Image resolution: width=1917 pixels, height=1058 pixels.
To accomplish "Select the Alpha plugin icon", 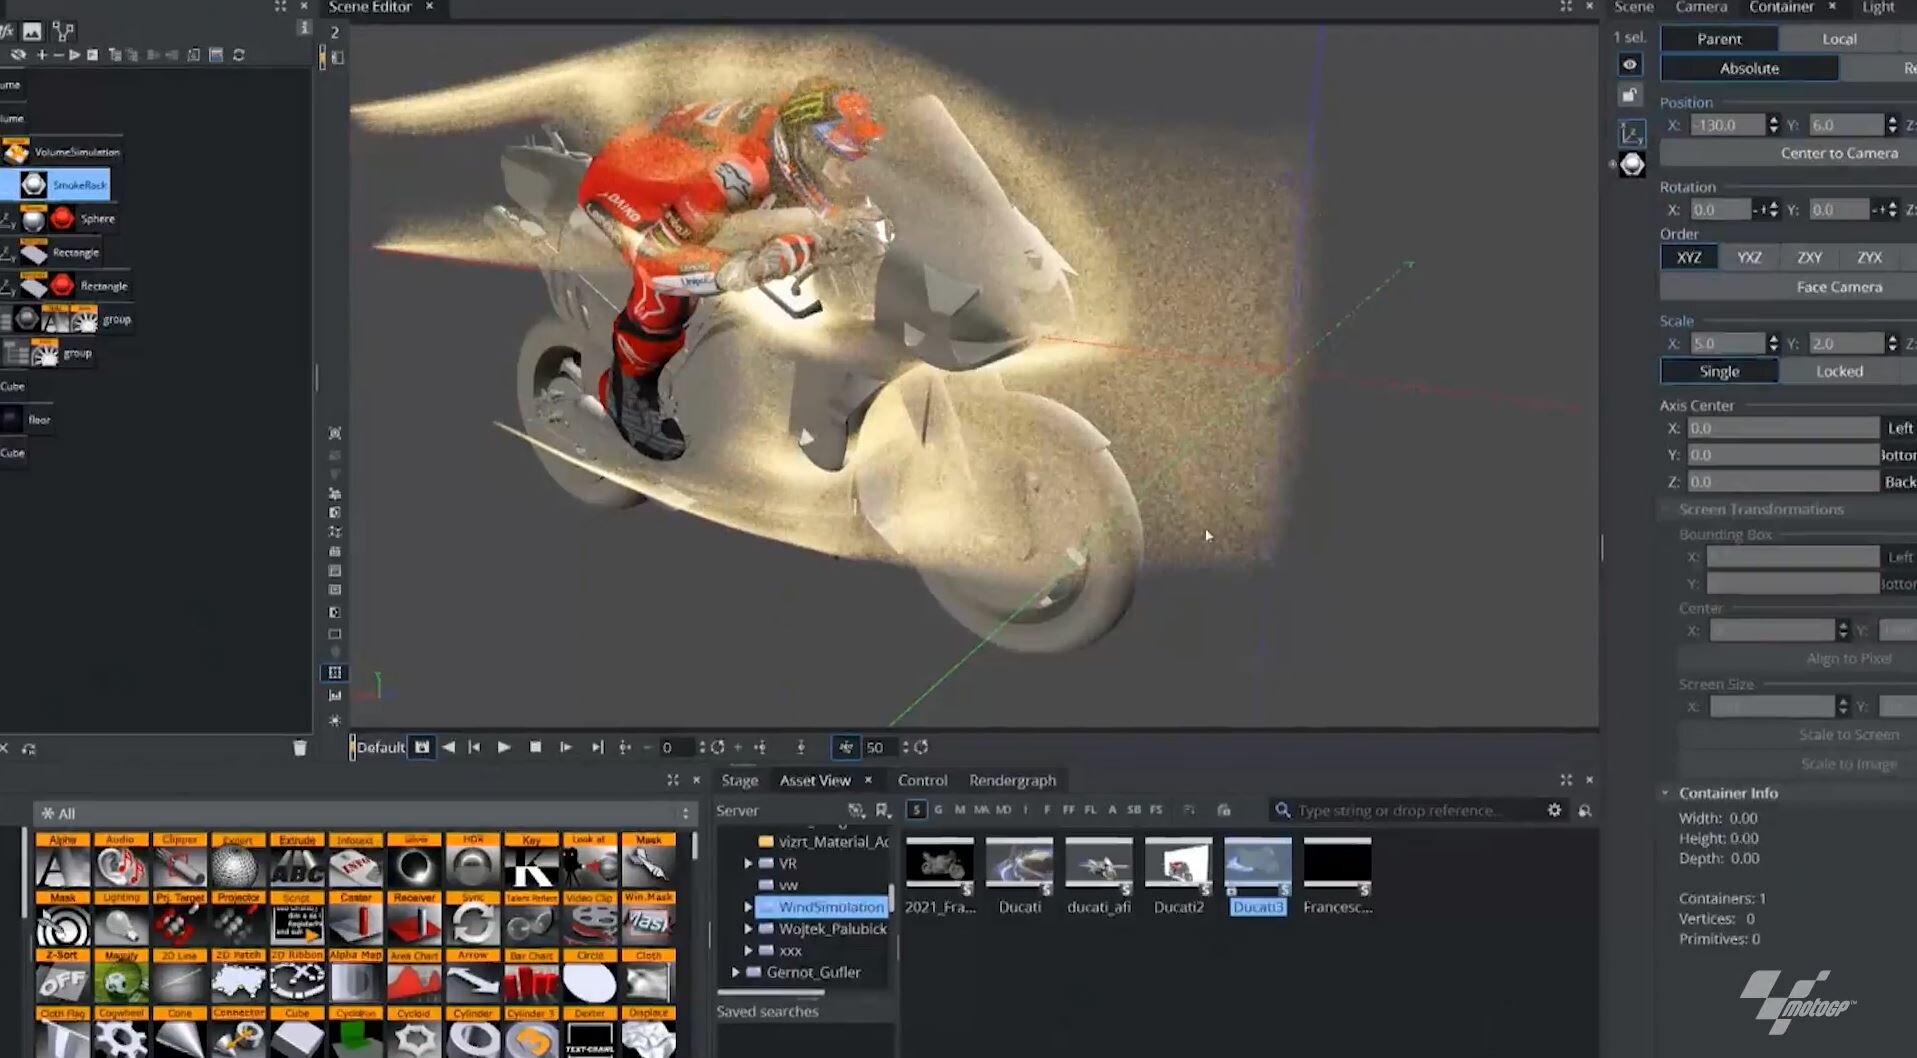I will pos(62,861).
